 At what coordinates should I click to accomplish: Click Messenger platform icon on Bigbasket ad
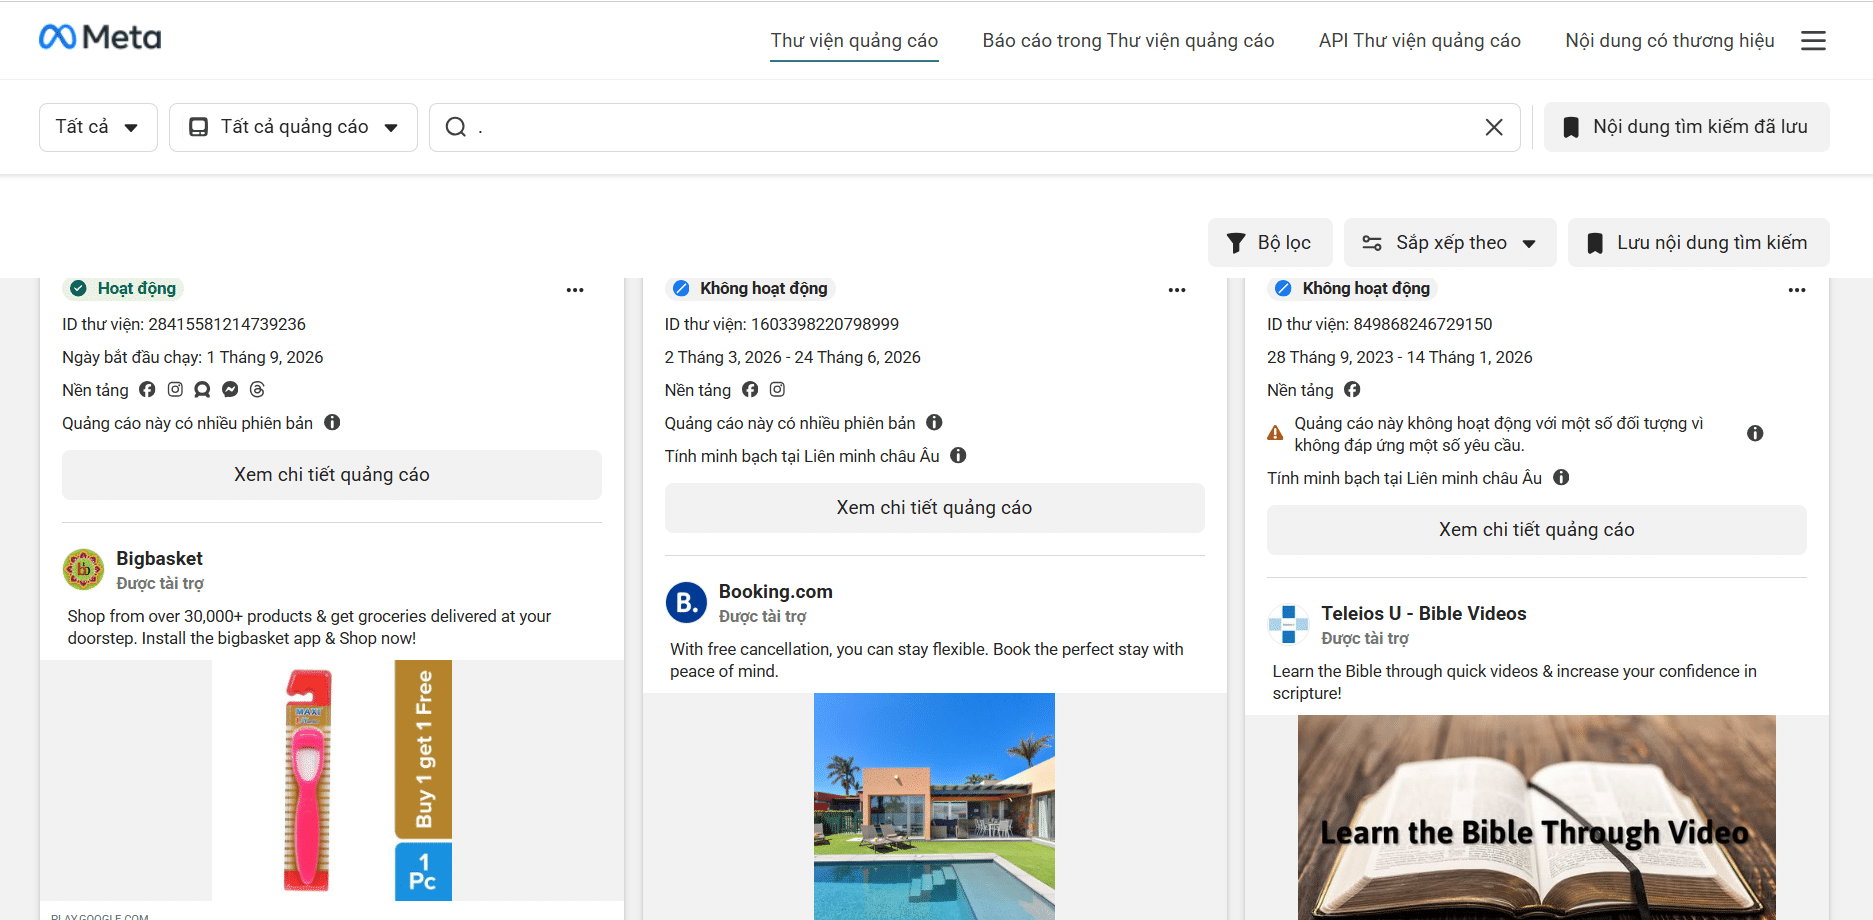tap(230, 389)
